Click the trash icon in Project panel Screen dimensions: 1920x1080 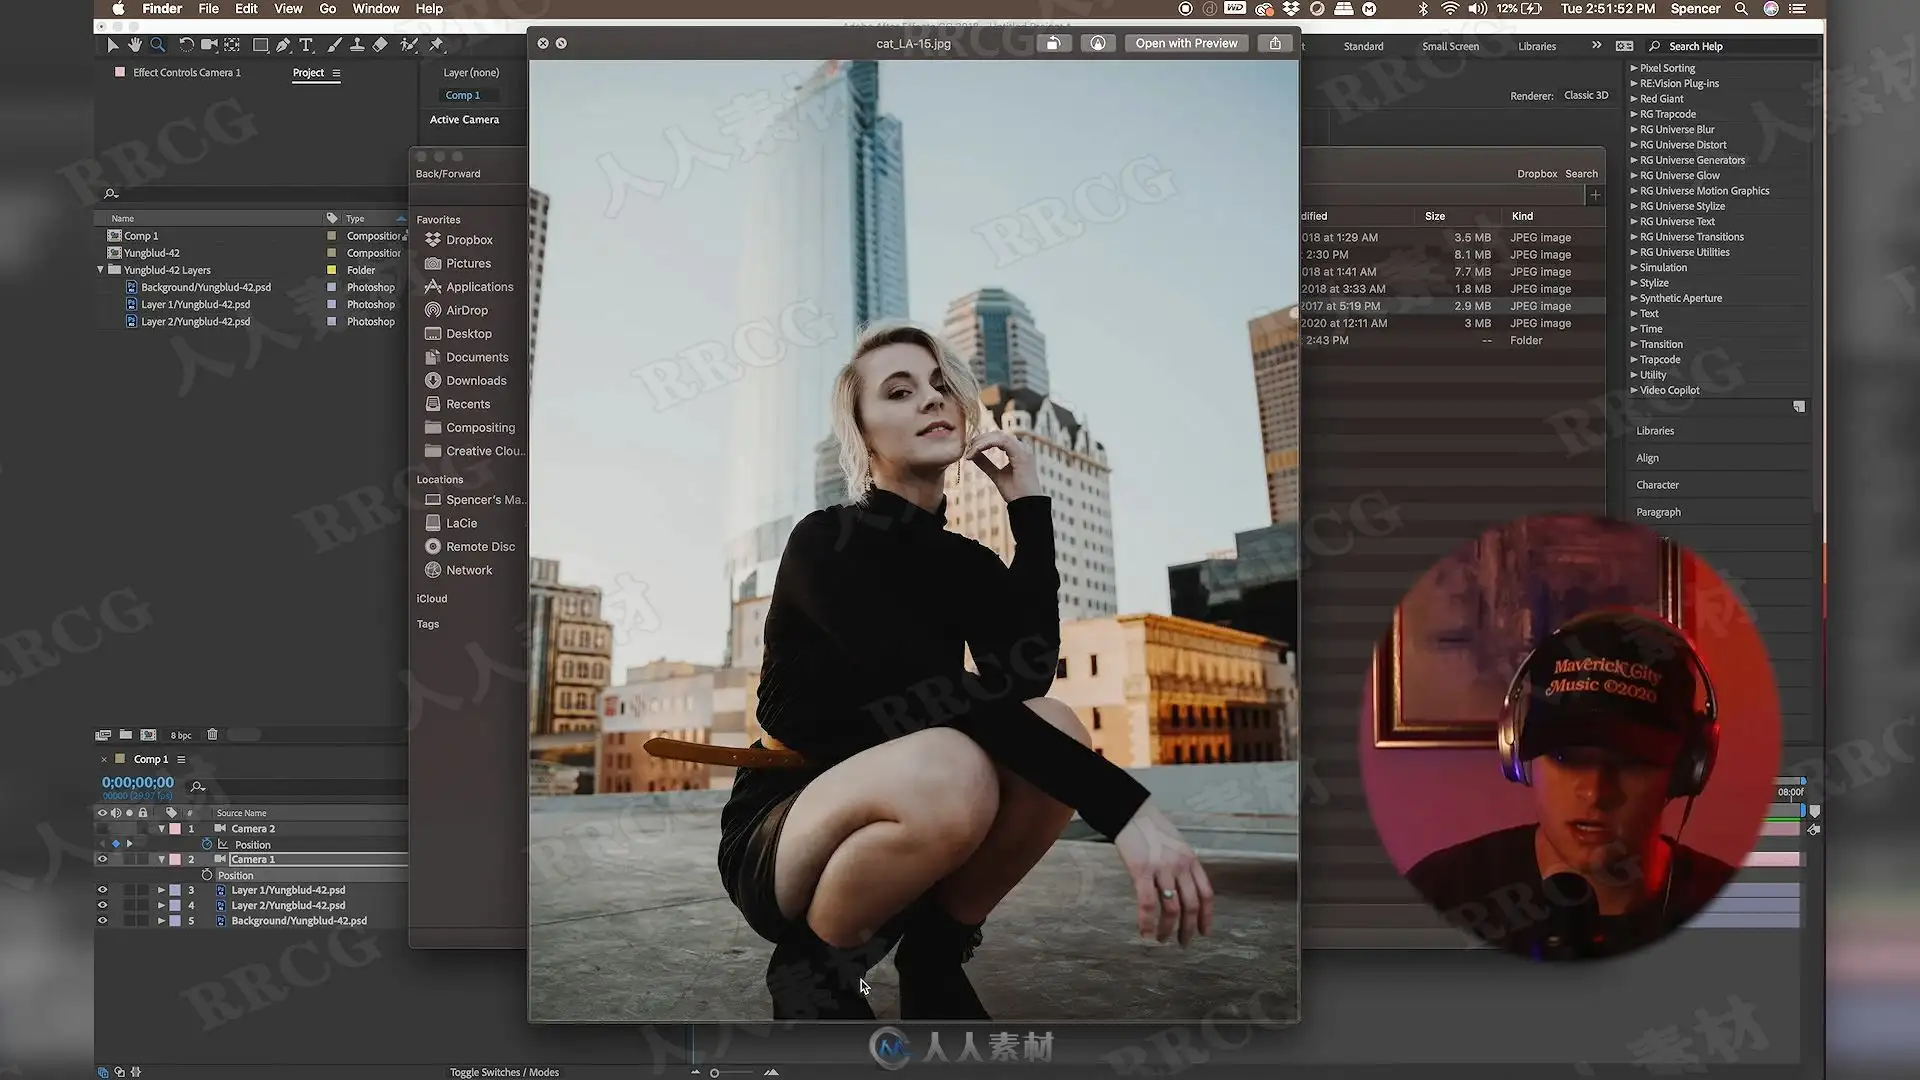pyautogui.click(x=212, y=735)
